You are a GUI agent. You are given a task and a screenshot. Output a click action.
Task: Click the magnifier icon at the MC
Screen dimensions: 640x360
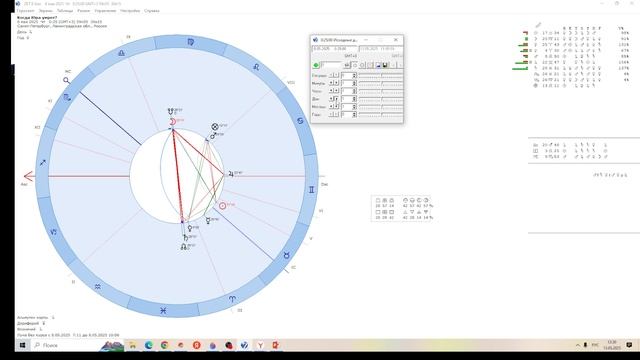pos(67,80)
